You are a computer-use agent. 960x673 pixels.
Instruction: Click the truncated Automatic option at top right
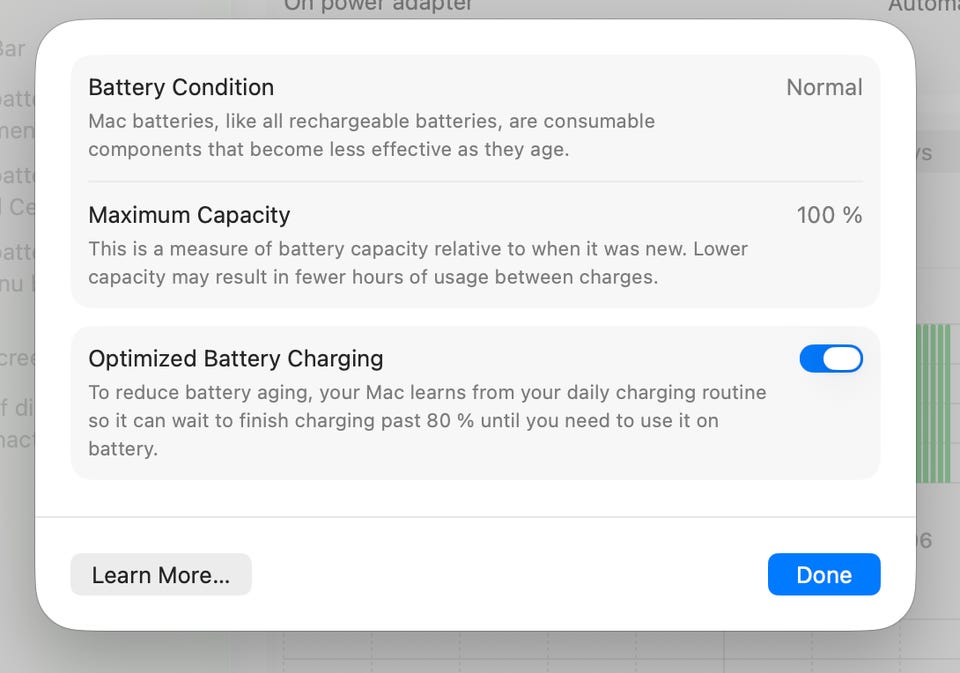[922, 6]
